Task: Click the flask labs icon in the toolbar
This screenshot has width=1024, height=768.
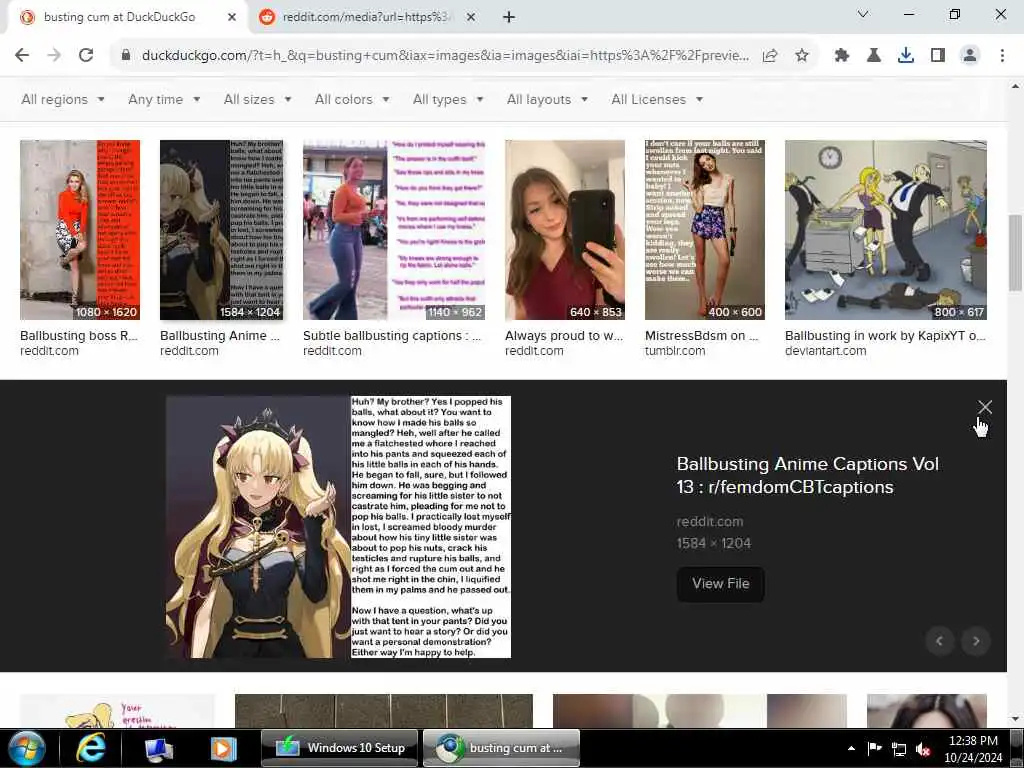Action: (x=874, y=56)
